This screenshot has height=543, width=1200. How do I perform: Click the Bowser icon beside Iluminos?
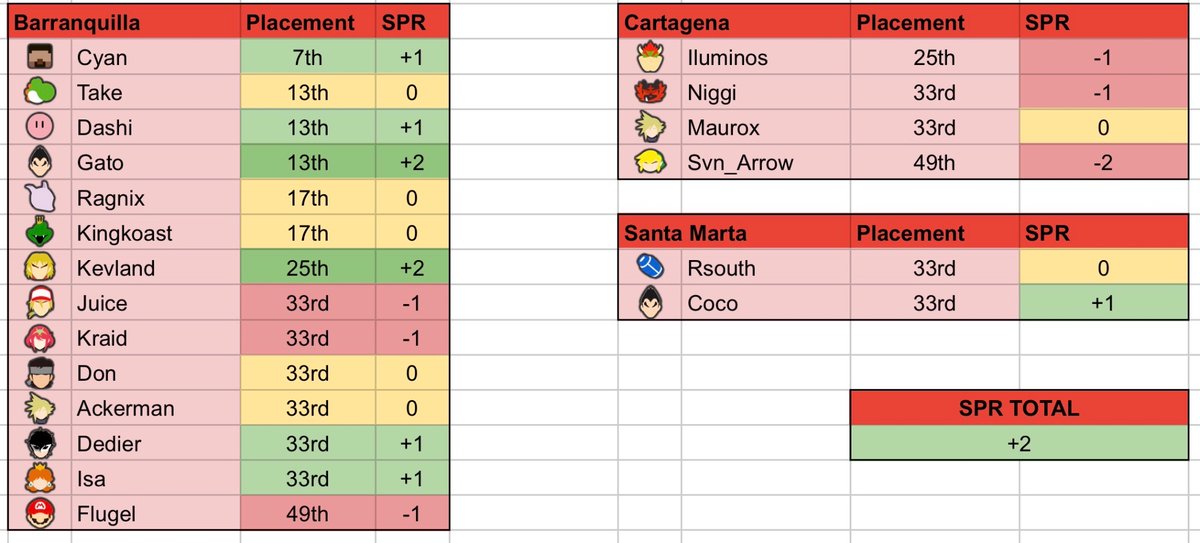click(x=649, y=58)
